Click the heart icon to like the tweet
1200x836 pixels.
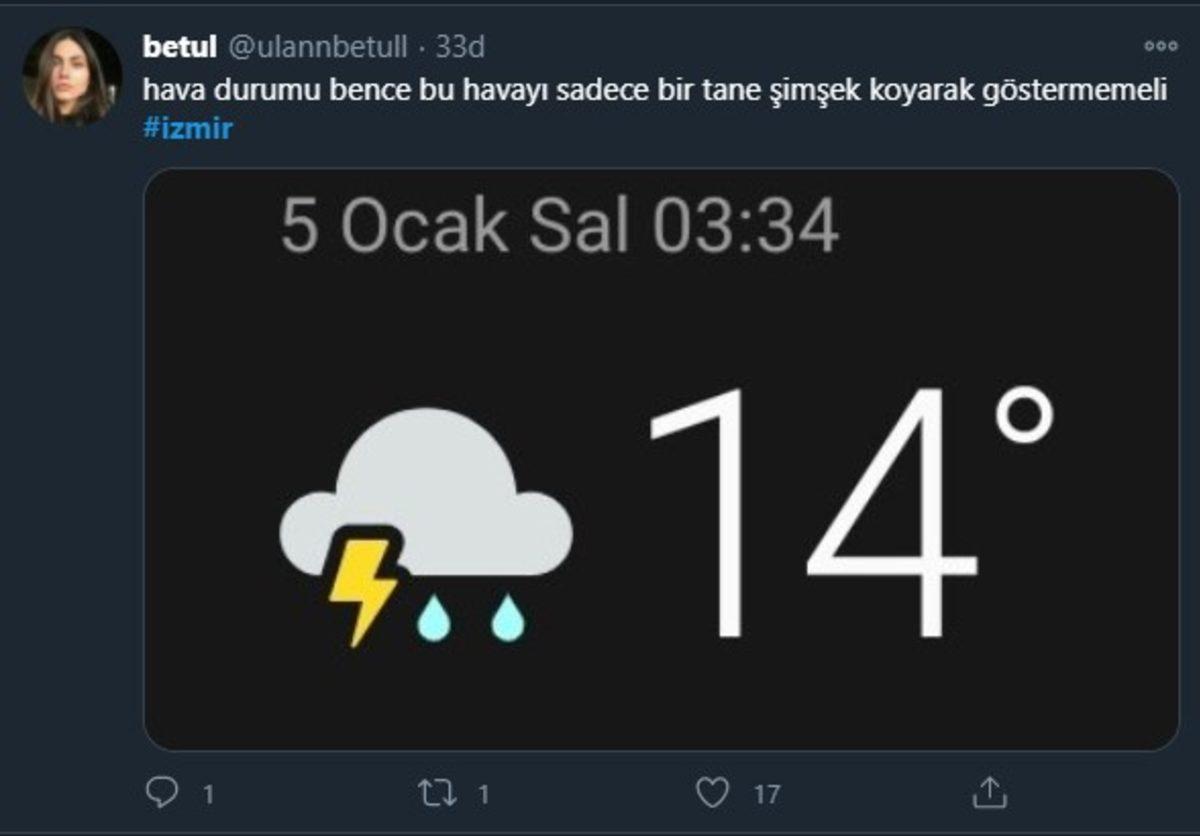coord(714,792)
